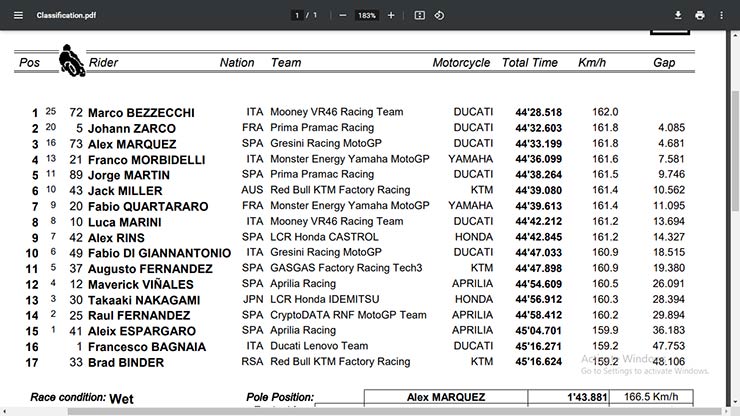Print the PDF document
The image size is (740, 416).
(x=700, y=16)
